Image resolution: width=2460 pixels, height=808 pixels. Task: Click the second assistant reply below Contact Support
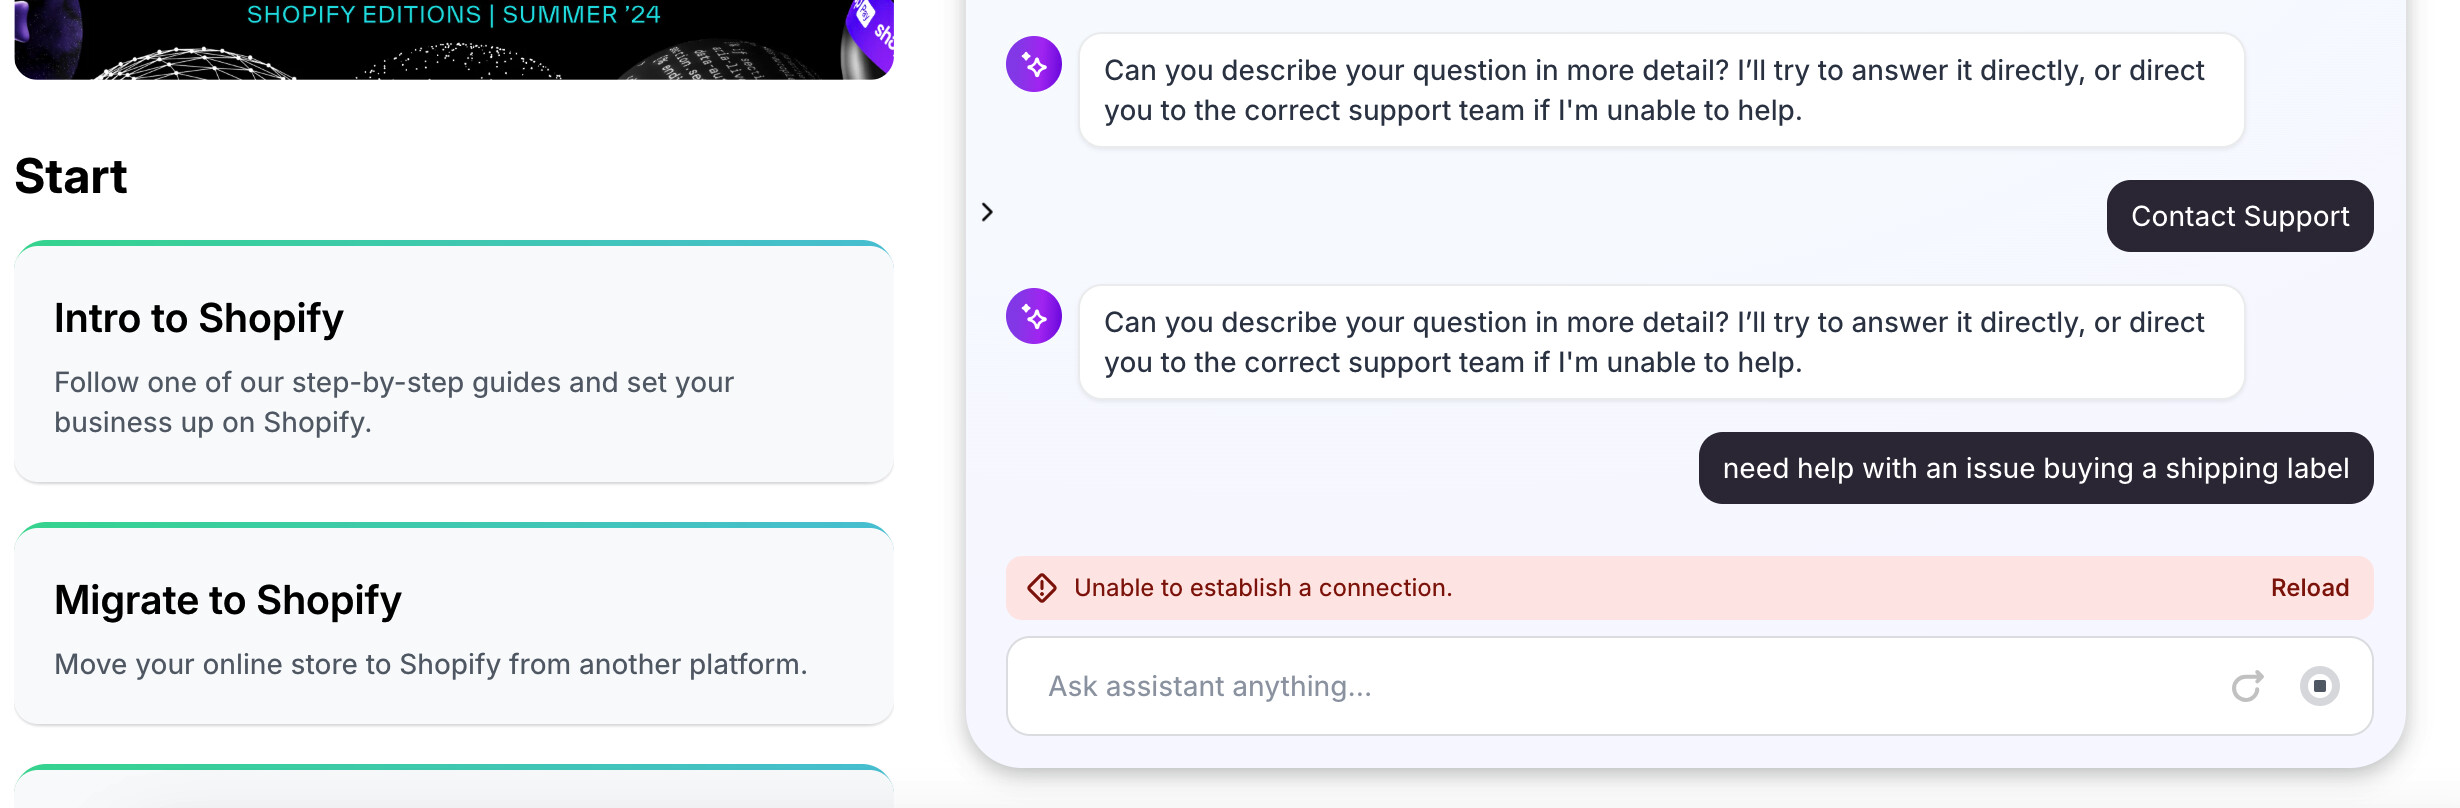1660,342
